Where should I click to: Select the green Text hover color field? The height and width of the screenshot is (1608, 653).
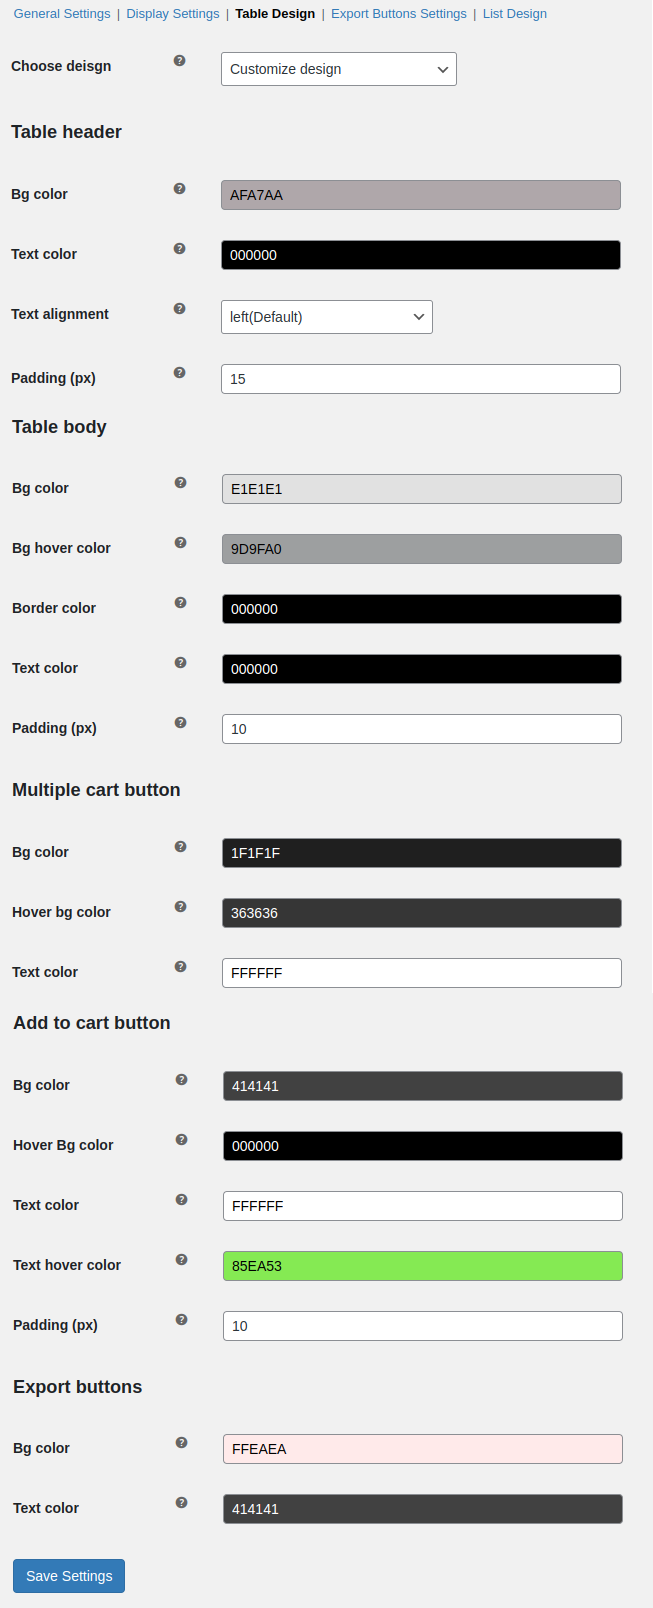(x=421, y=1265)
